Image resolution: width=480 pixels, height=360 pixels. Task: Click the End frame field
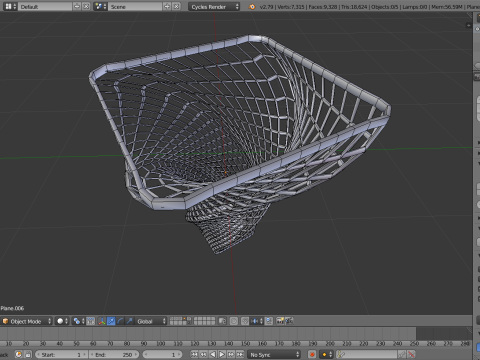pos(114,354)
